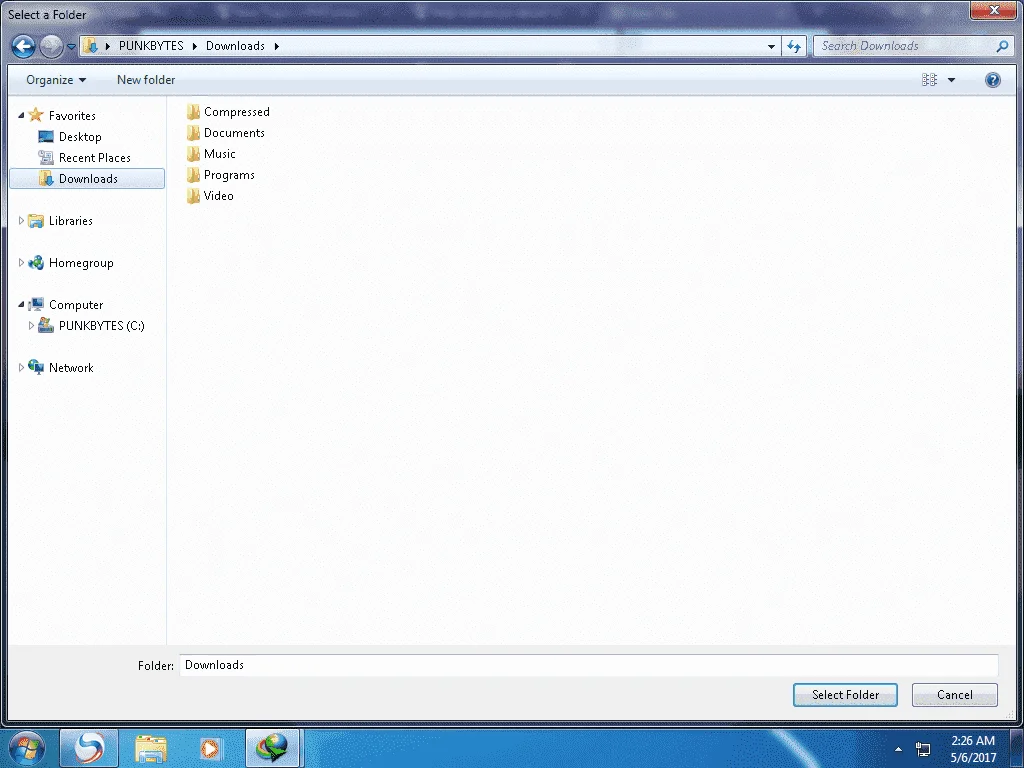Open arrow between PUNKBYTES and Downloads

(195, 46)
